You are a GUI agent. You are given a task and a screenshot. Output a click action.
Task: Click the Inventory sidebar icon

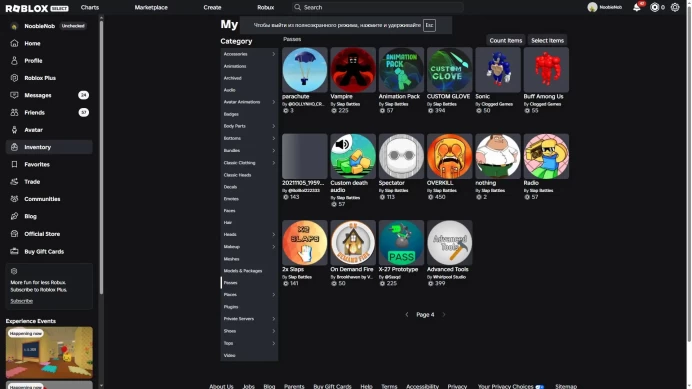(x=14, y=147)
